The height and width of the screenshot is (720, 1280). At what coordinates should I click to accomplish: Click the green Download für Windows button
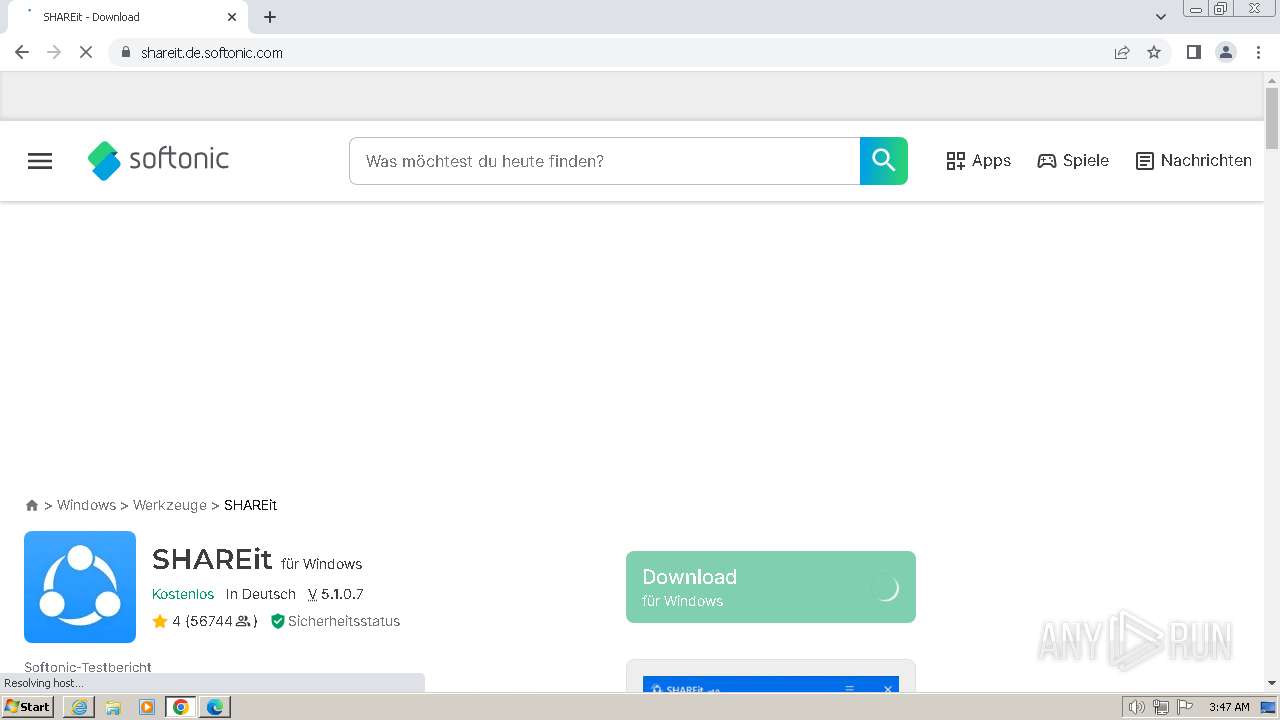tap(771, 587)
